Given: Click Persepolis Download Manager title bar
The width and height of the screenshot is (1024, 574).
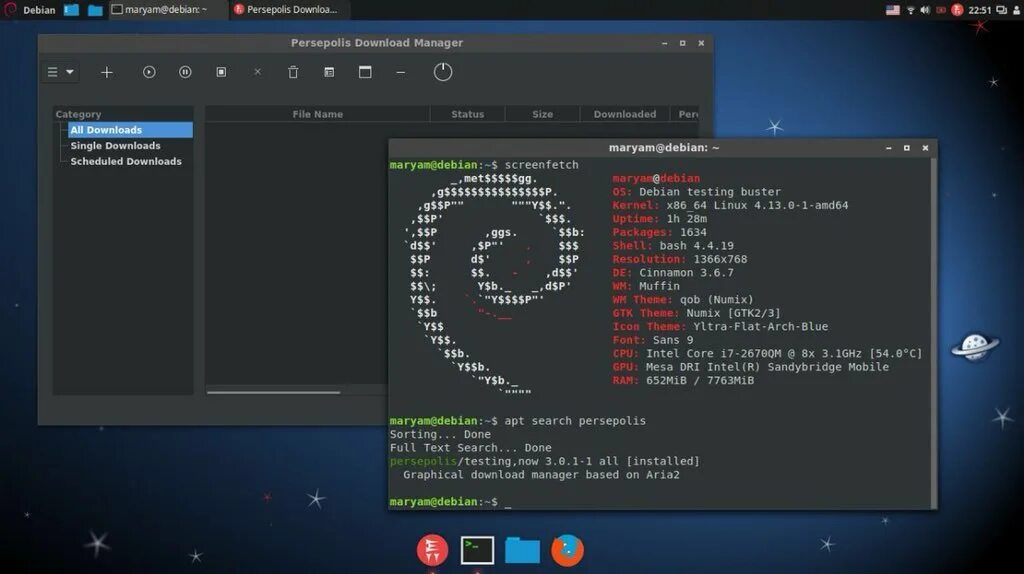Looking at the screenshot, I should pyautogui.click(x=377, y=42).
